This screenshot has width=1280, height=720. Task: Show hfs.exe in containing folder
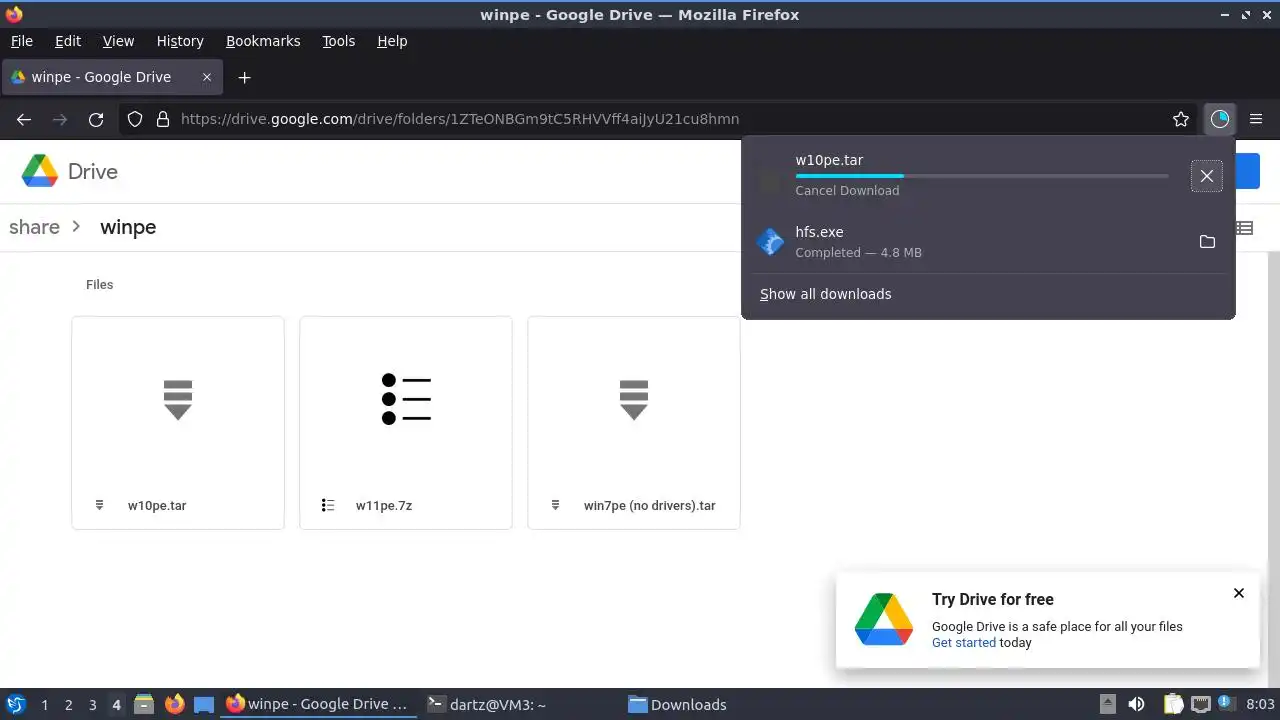pyautogui.click(x=1207, y=242)
